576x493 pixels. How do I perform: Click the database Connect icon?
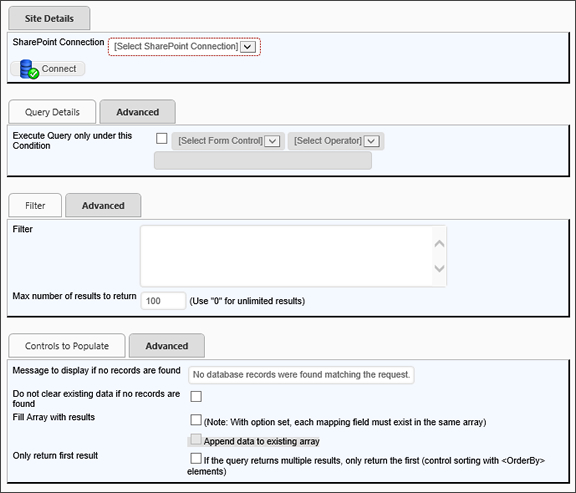[29, 69]
